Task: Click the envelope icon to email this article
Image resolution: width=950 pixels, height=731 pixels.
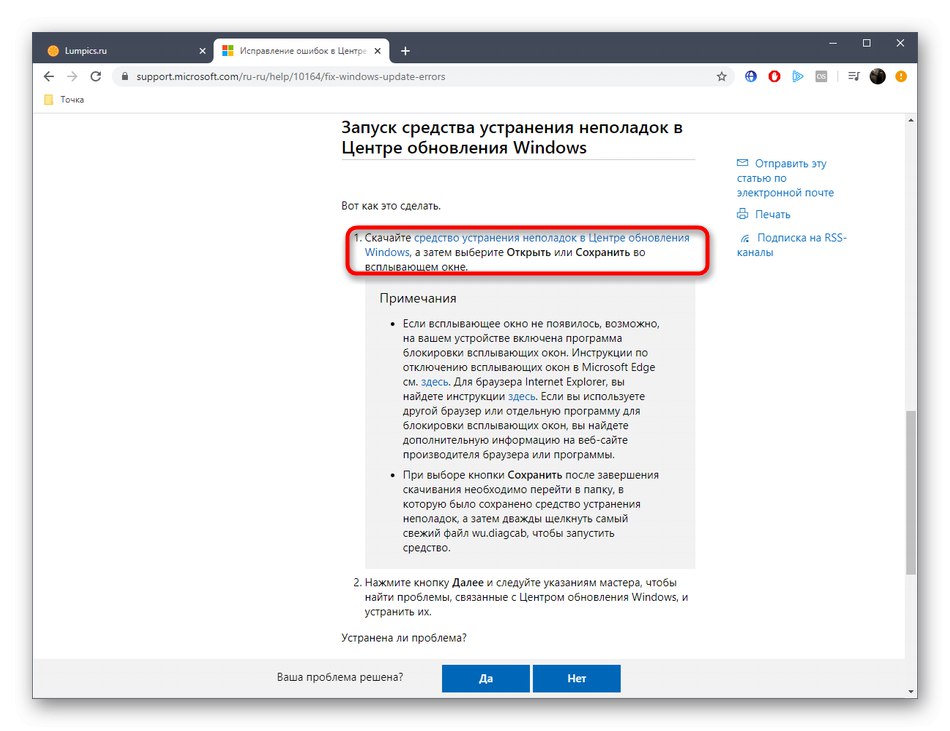Action: point(742,163)
